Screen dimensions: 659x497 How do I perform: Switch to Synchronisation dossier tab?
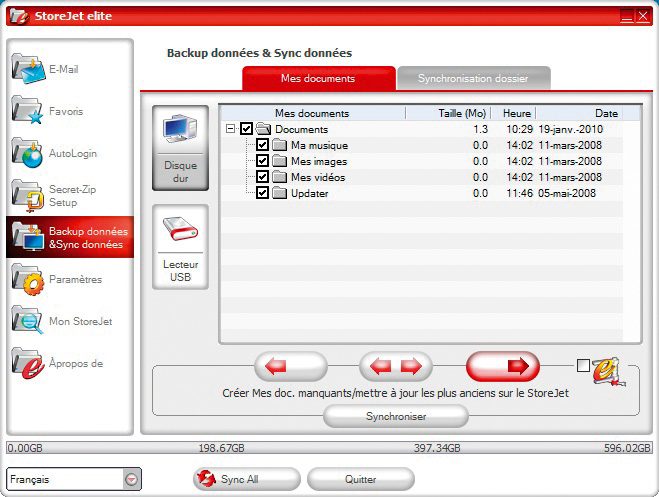(474, 77)
